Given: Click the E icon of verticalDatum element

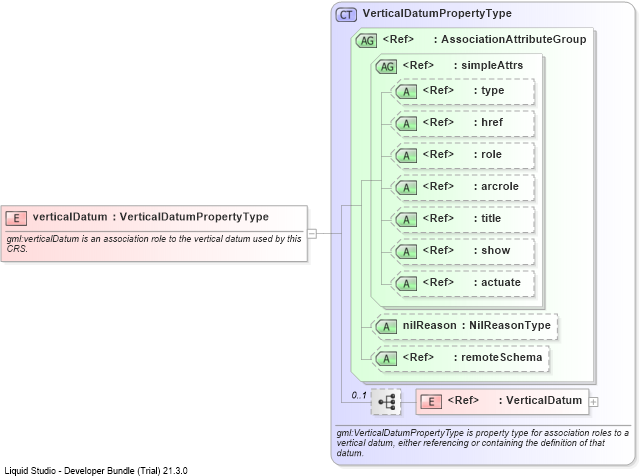Looking at the screenshot, I should [16, 218].
